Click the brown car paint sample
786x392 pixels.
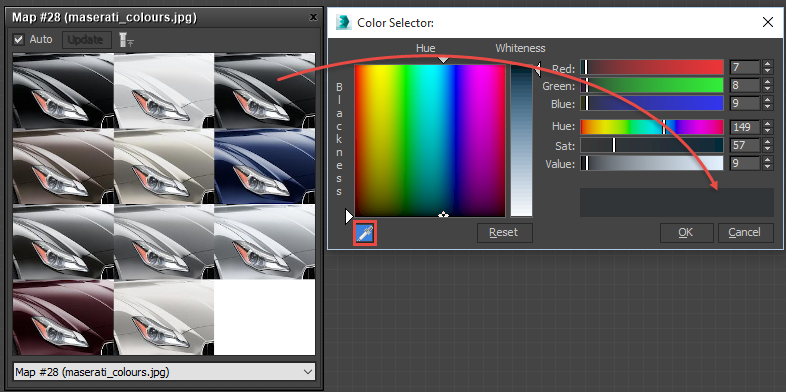tap(63, 166)
